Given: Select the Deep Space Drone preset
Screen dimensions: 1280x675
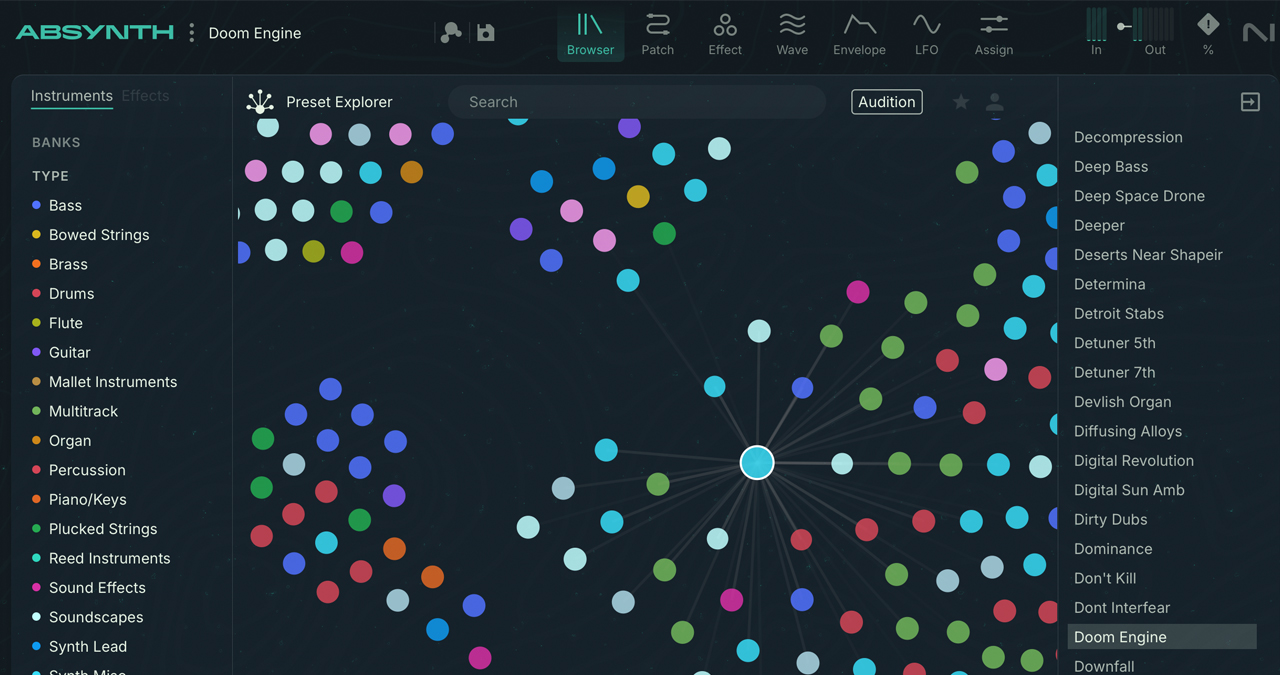Looking at the screenshot, I should (1139, 196).
